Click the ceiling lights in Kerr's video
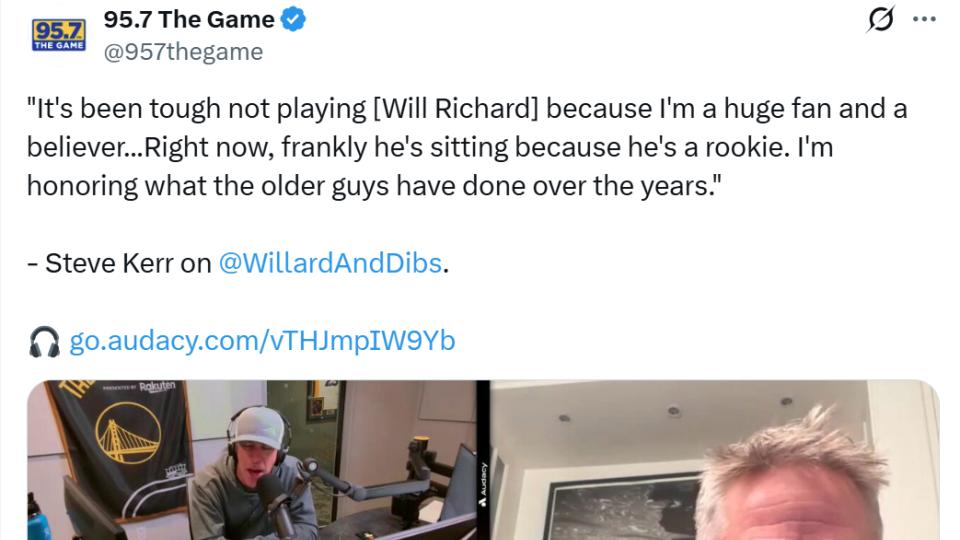This screenshot has width=960, height=540. [x=674, y=411]
